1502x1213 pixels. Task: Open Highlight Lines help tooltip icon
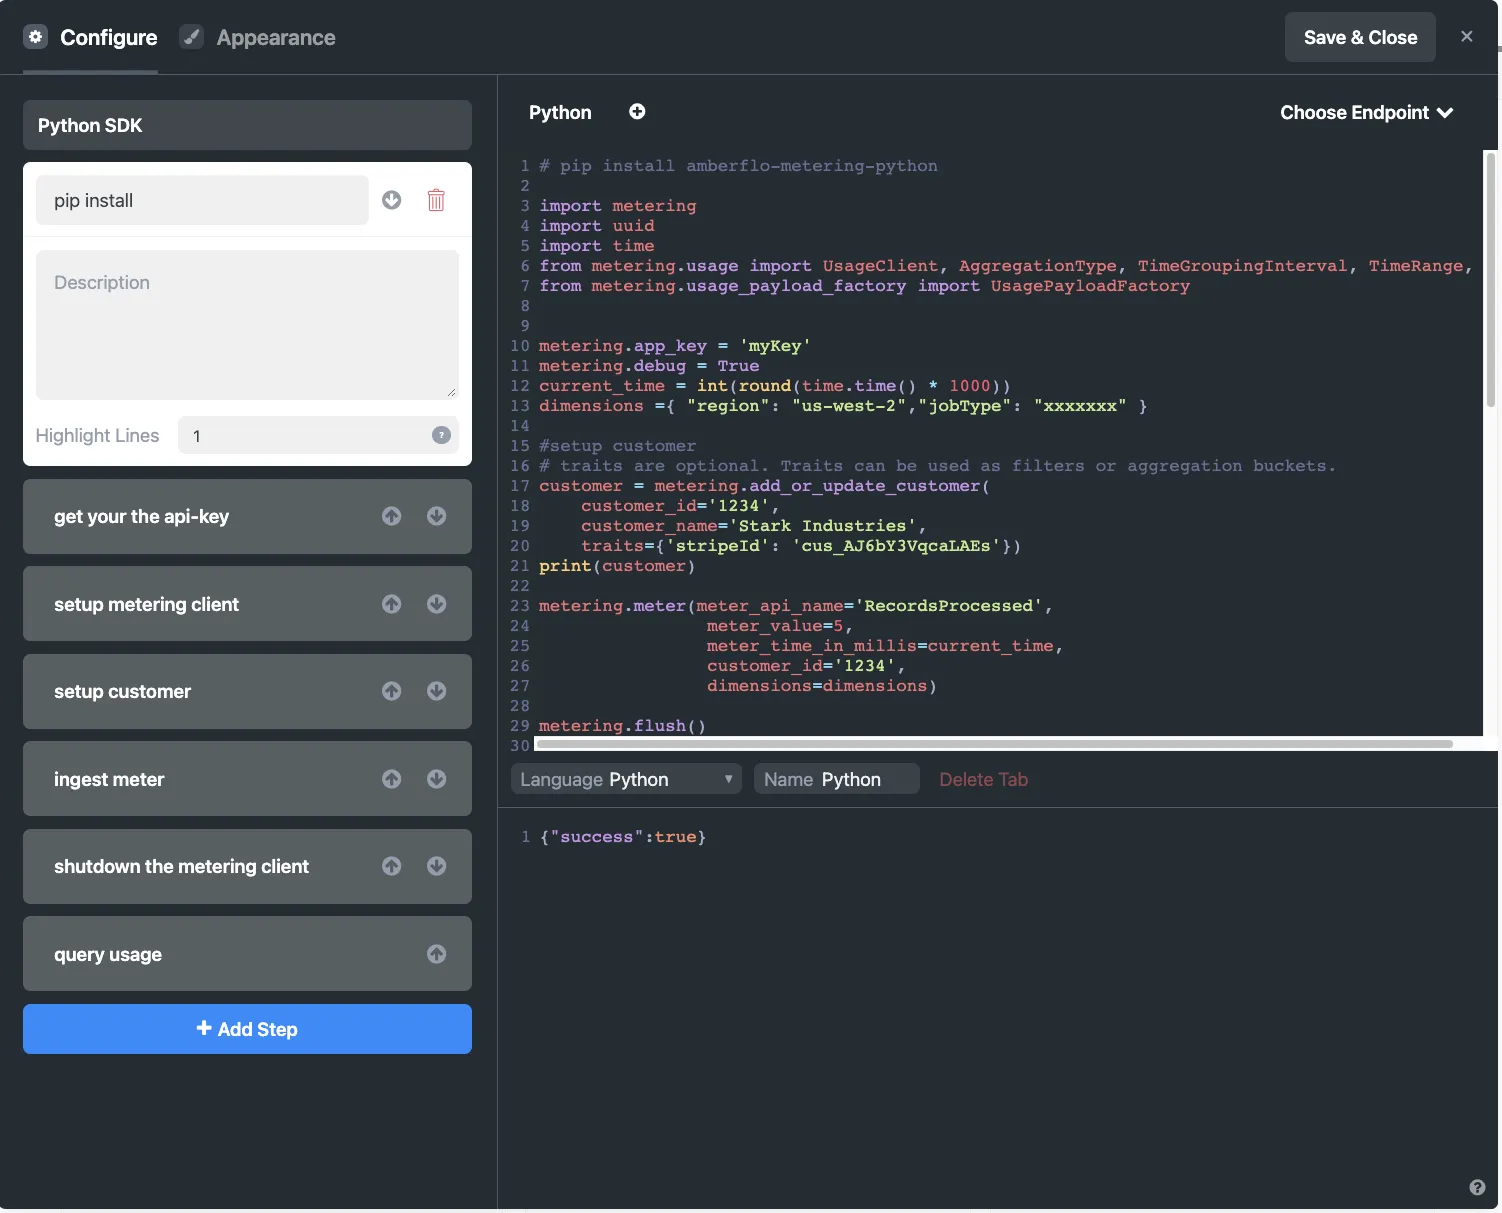pos(441,435)
